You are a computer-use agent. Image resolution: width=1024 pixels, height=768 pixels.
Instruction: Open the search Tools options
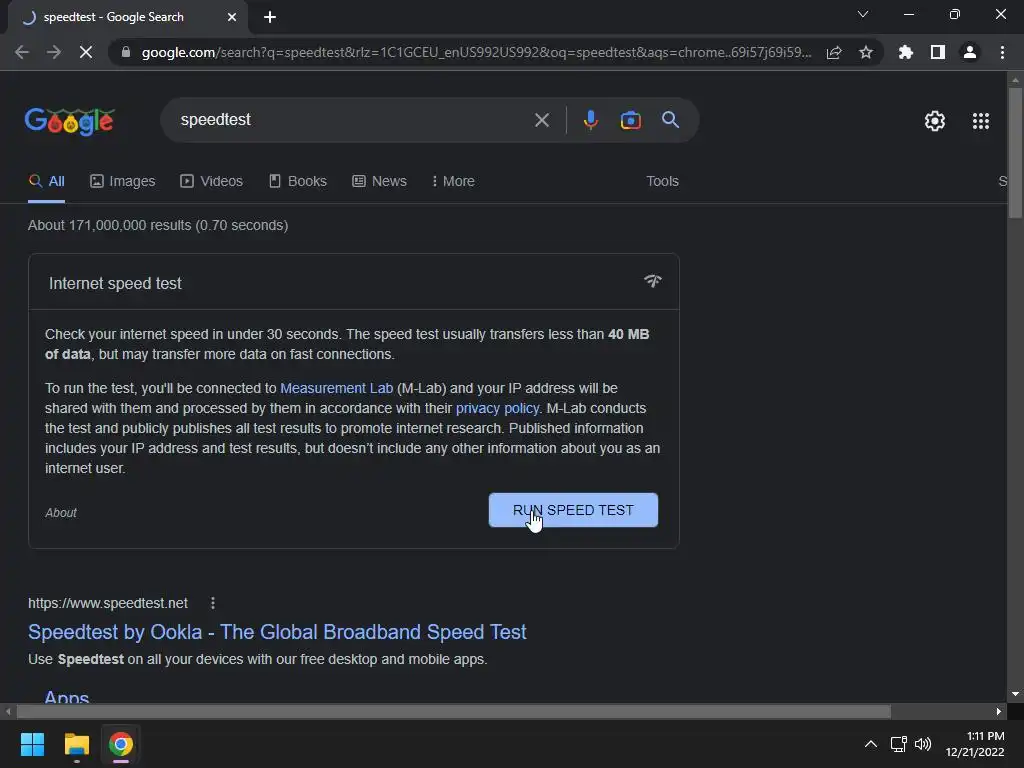coord(662,181)
